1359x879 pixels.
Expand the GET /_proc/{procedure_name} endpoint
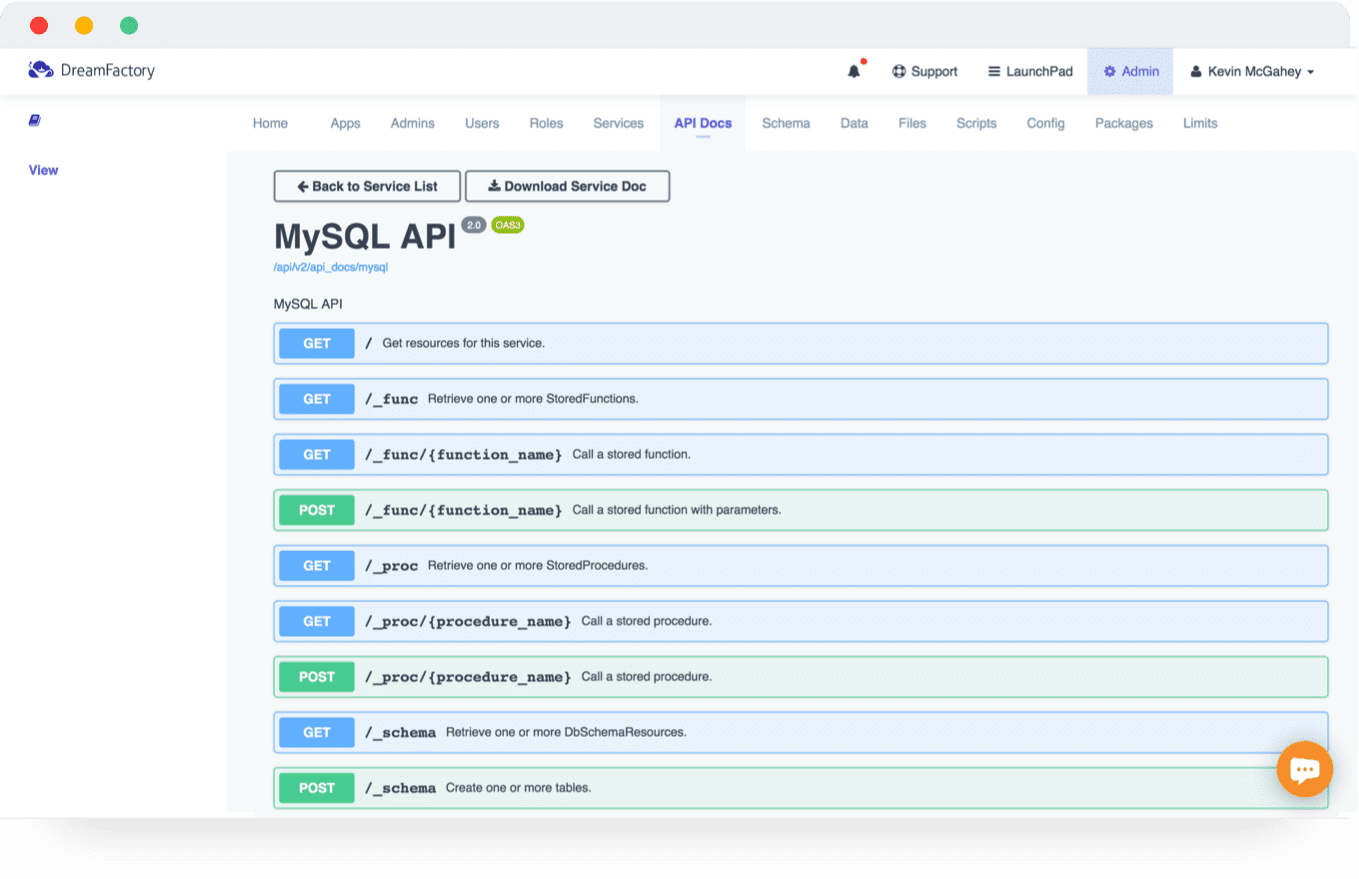tap(800, 621)
